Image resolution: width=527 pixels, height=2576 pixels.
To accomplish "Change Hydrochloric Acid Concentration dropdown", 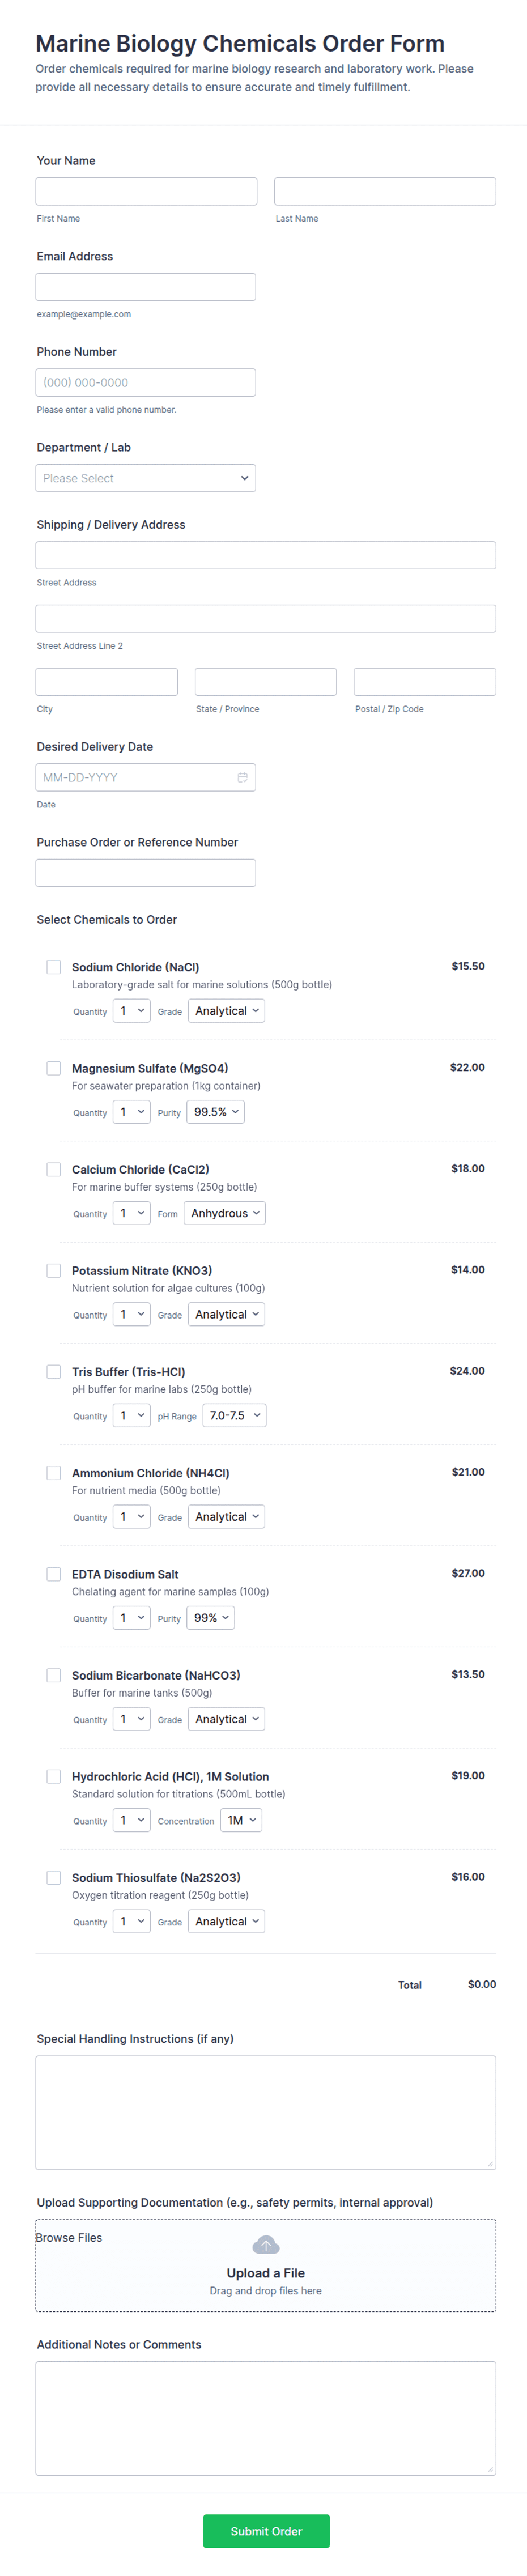I will click(x=242, y=1820).
